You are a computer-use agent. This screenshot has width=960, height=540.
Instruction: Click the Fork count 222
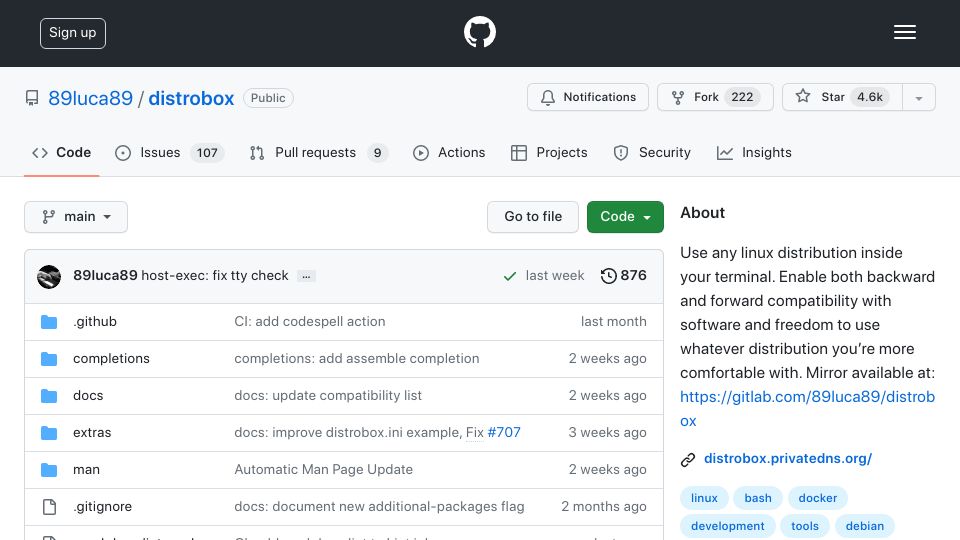pyautogui.click(x=742, y=97)
